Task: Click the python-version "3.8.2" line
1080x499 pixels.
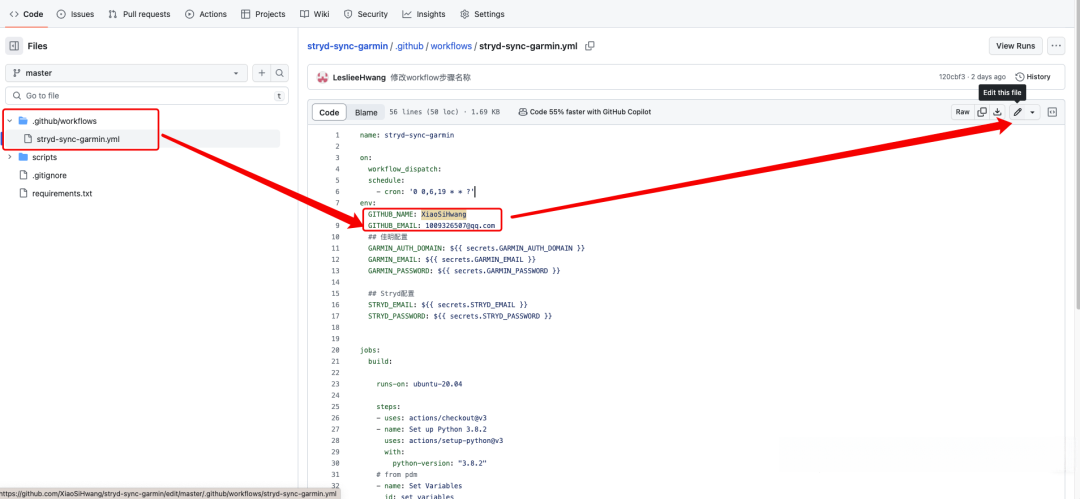Action: [x=440, y=462]
